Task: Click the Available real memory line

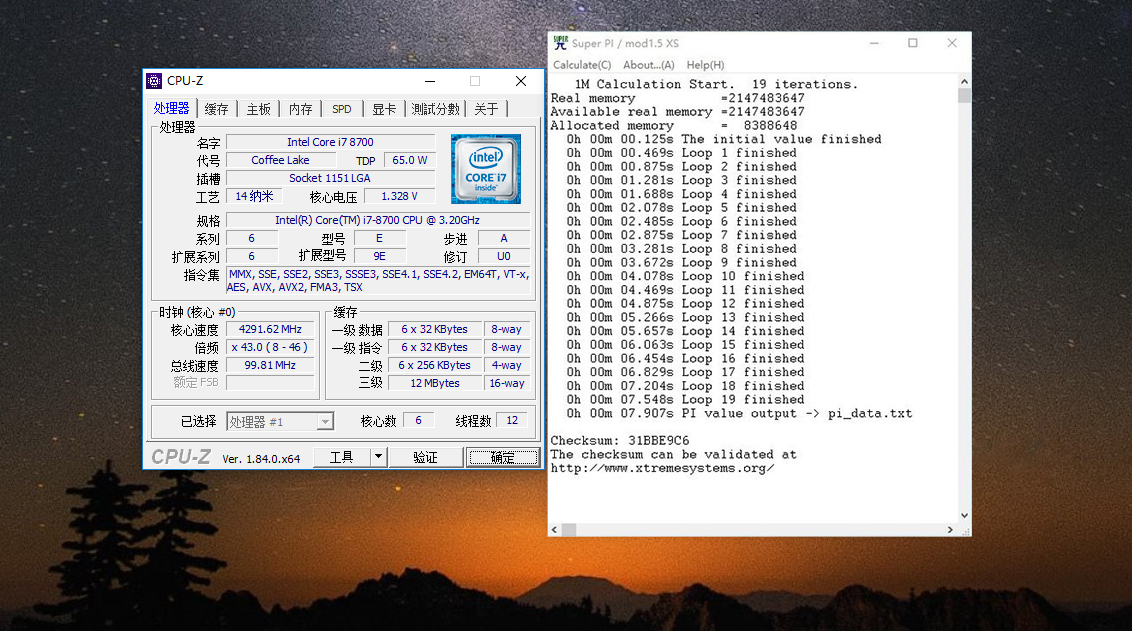Action: 678,112
